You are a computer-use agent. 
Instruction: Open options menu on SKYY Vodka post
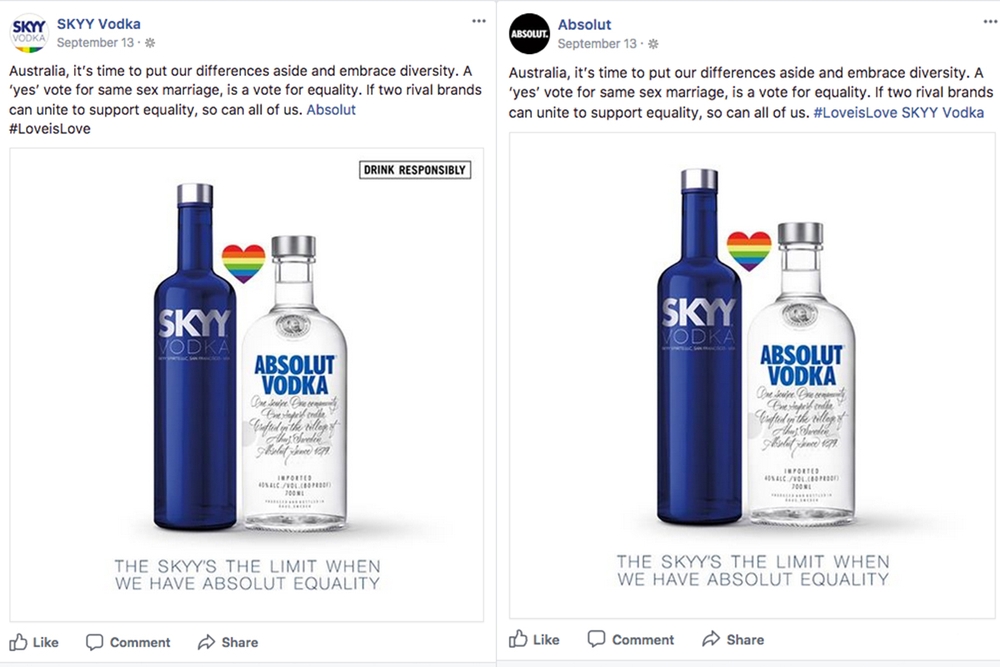(x=479, y=20)
